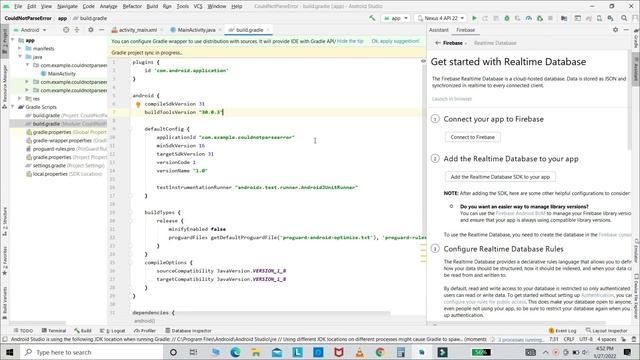
Task: Fold the defaultConfig block in editor gutter
Action: (x=131, y=129)
